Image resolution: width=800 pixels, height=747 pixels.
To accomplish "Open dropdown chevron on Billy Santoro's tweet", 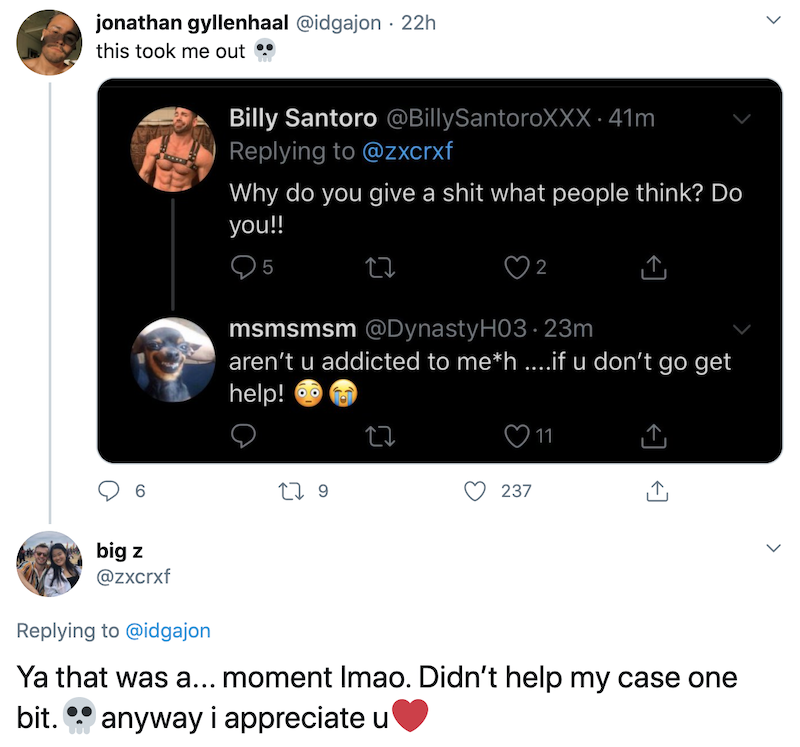I will 742,118.
